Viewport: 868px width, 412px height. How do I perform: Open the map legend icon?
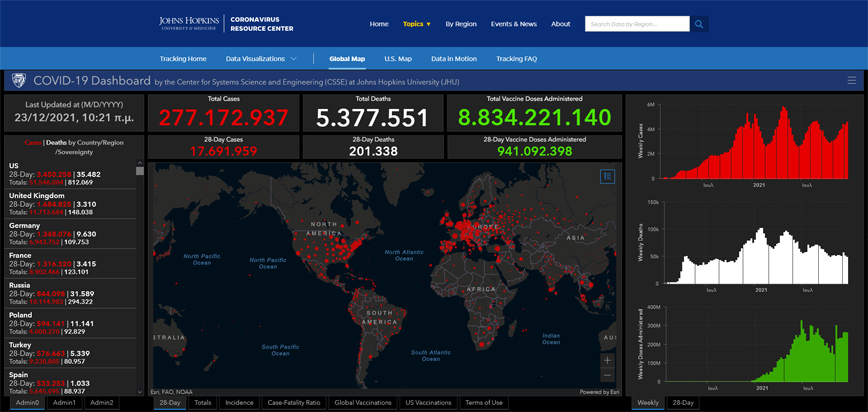click(x=607, y=176)
